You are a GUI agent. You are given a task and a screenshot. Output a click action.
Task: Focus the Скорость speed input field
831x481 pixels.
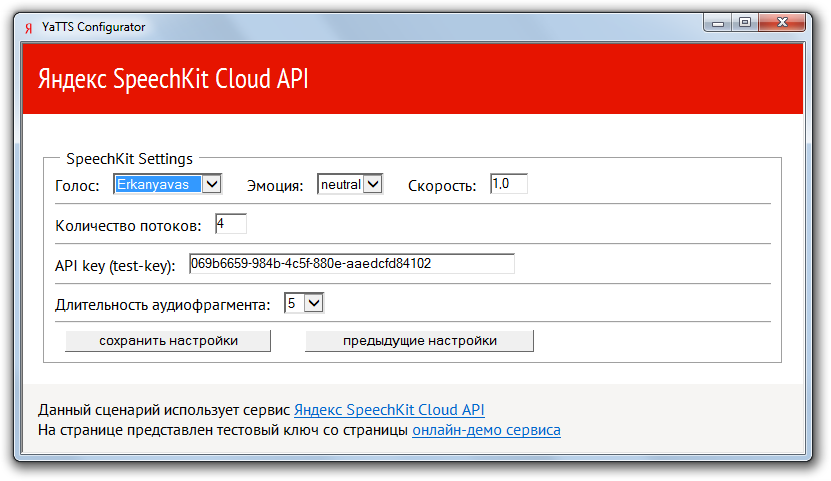click(x=508, y=184)
